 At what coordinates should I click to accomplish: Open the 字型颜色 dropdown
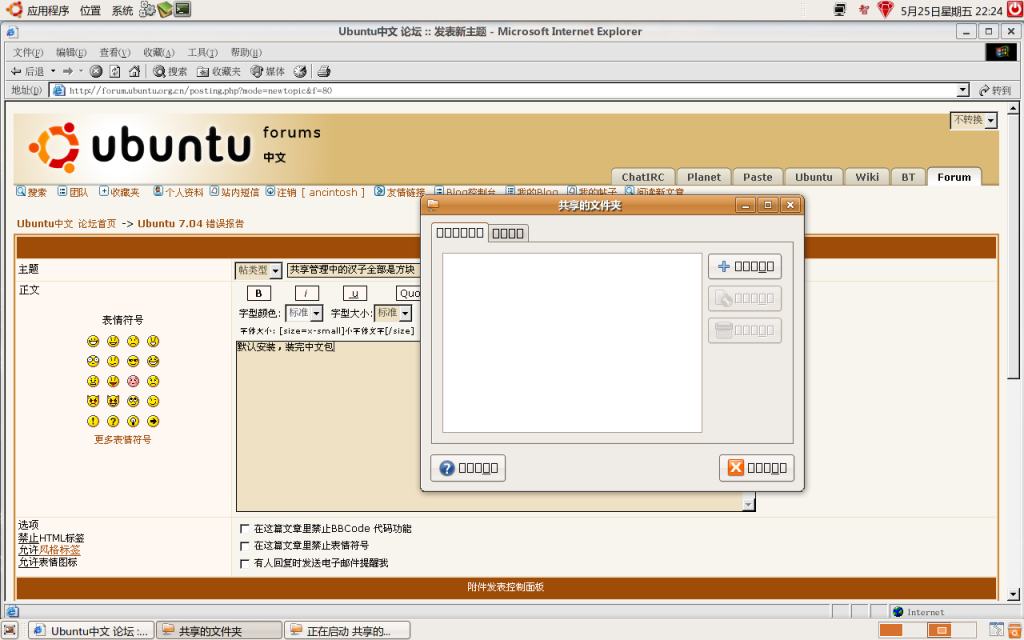coord(304,313)
